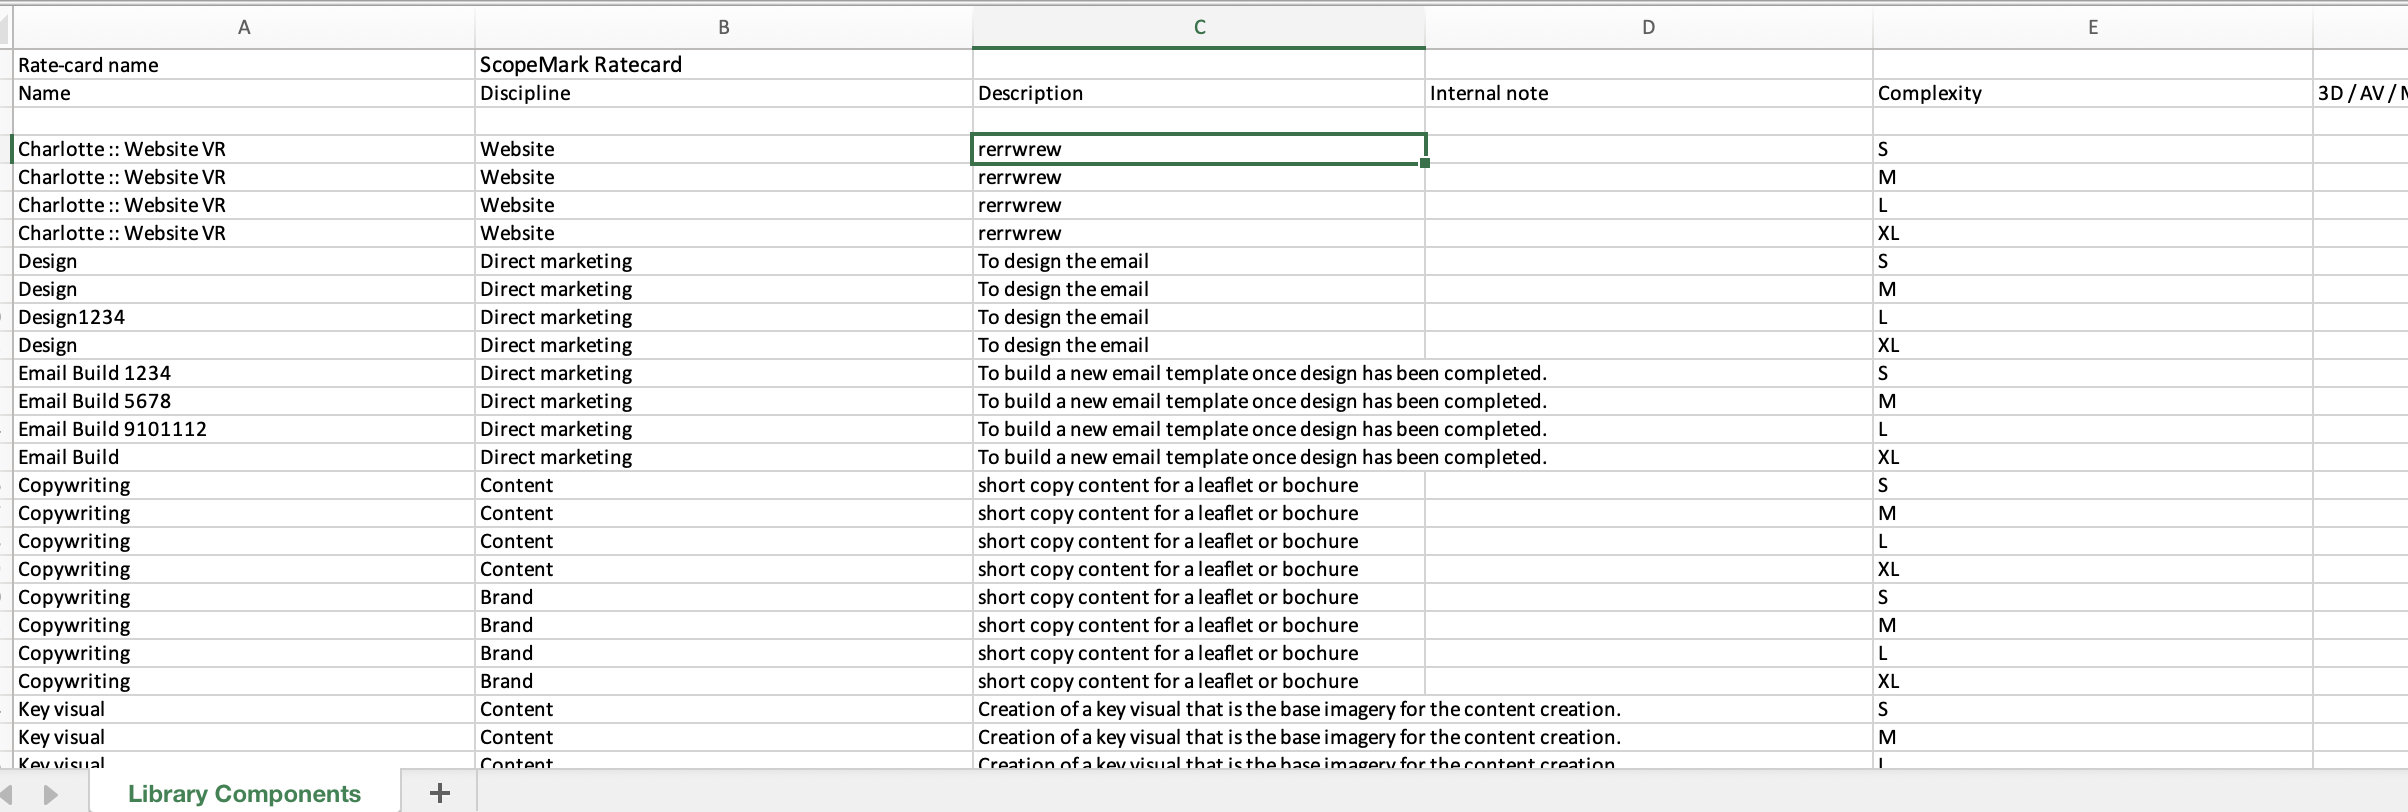Select column B header

coord(723,28)
